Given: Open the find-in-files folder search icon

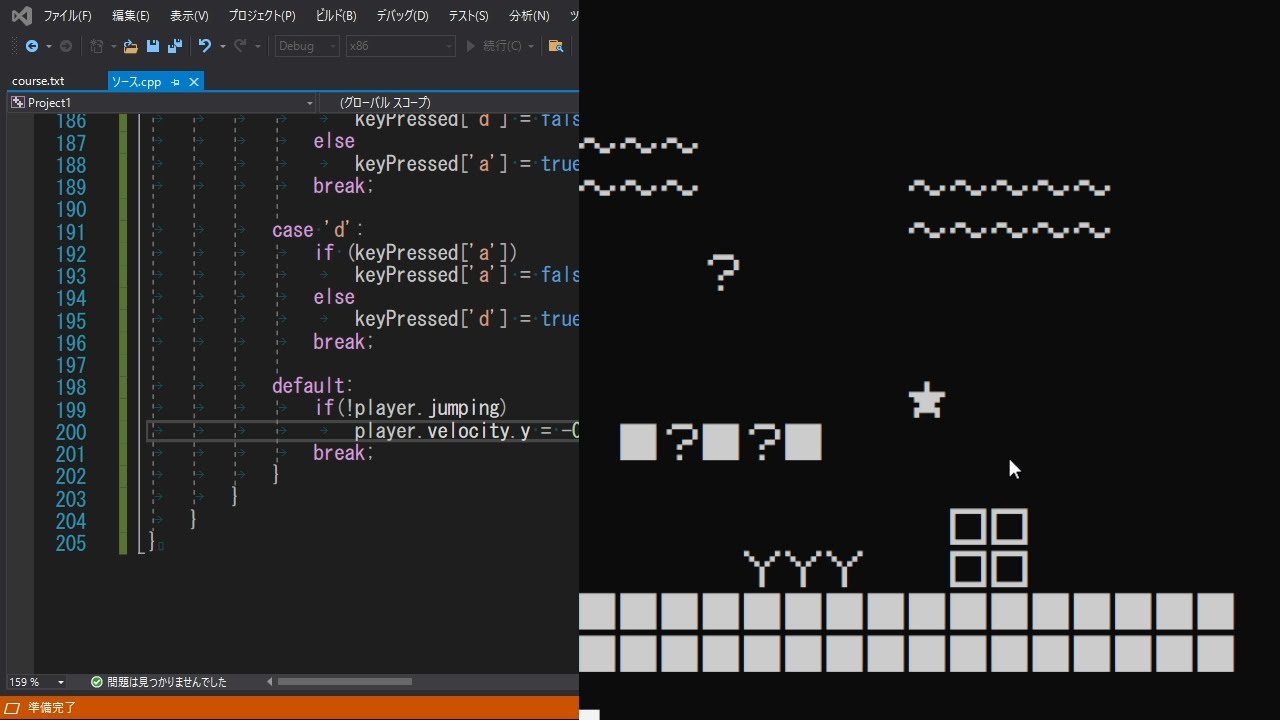Looking at the screenshot, I should [556, 46].
